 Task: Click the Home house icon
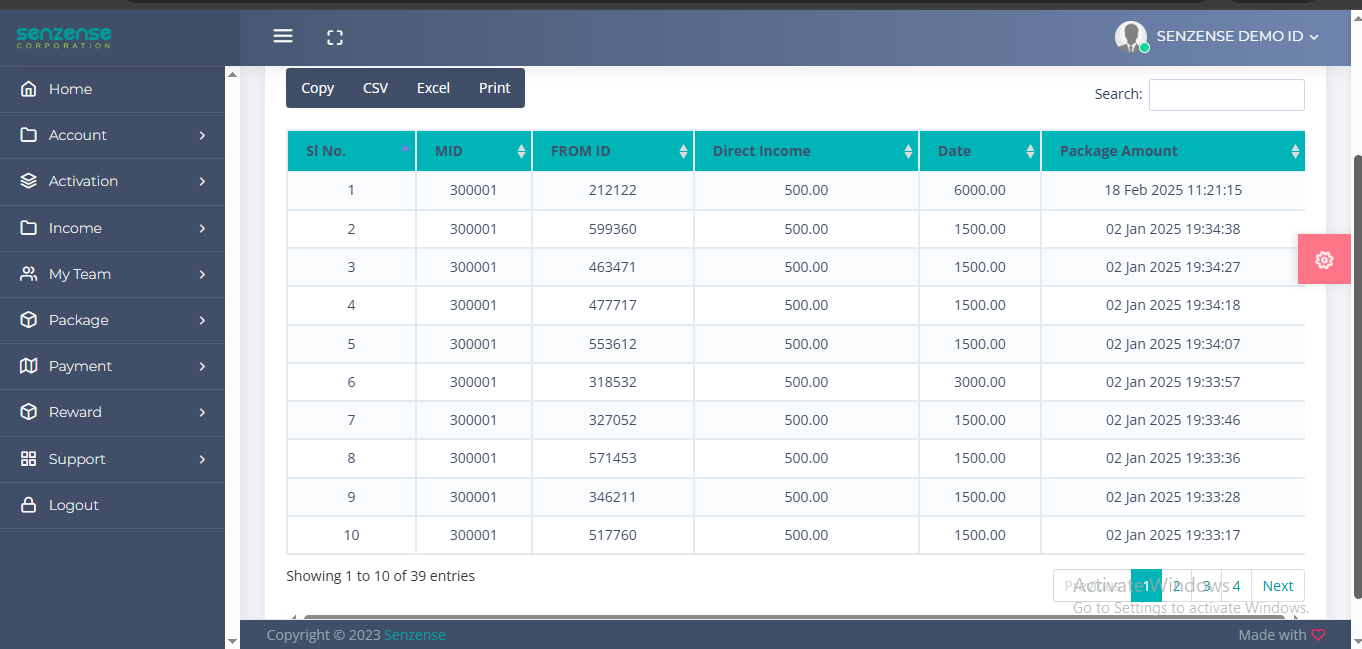29,89
